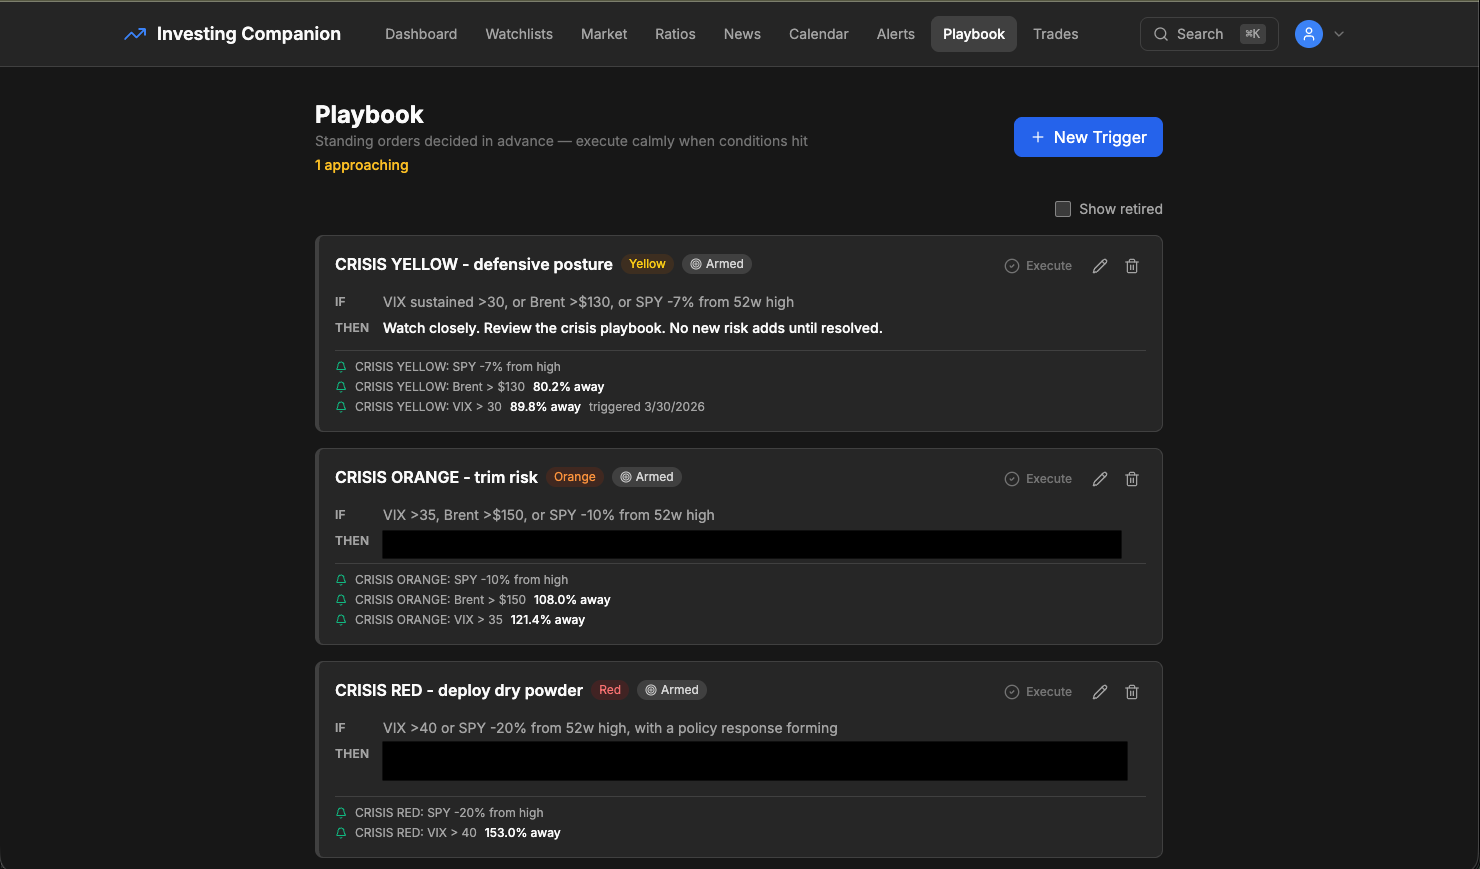
Task: Execute the CRISIS YELLOW trigger
Action: tap(1038, 266)
